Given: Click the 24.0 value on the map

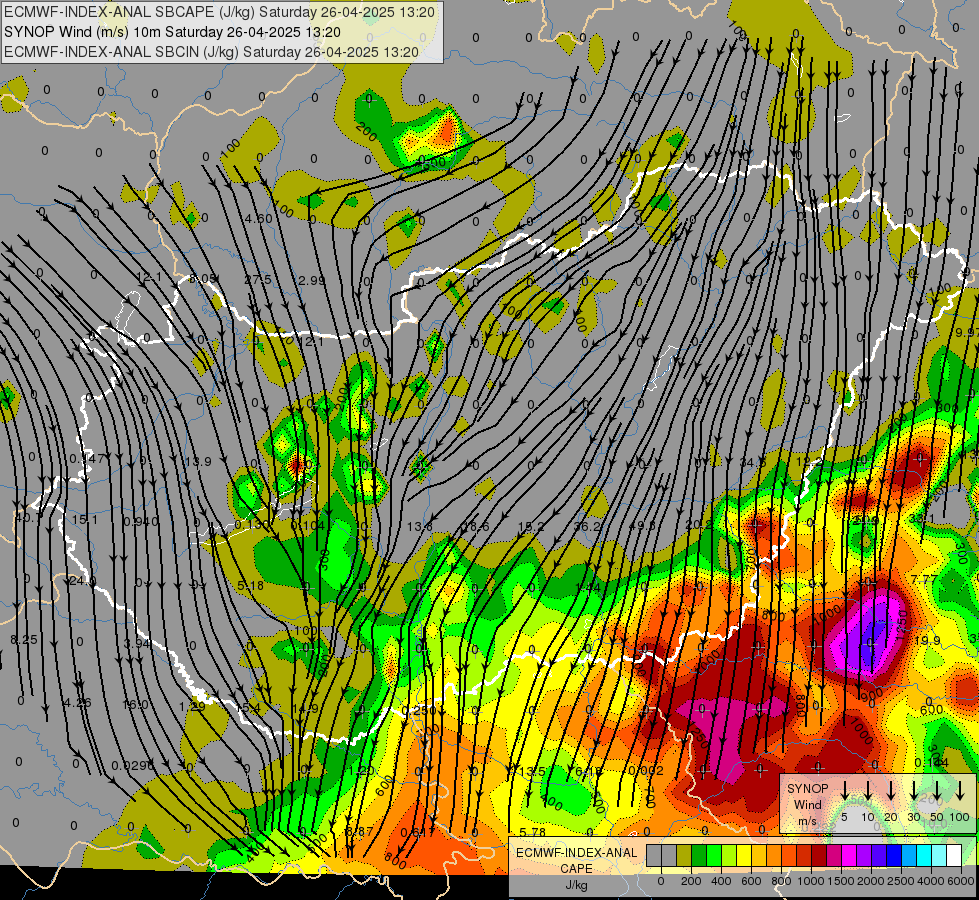Looking at the screenshot, I should (x=82, y=581).
